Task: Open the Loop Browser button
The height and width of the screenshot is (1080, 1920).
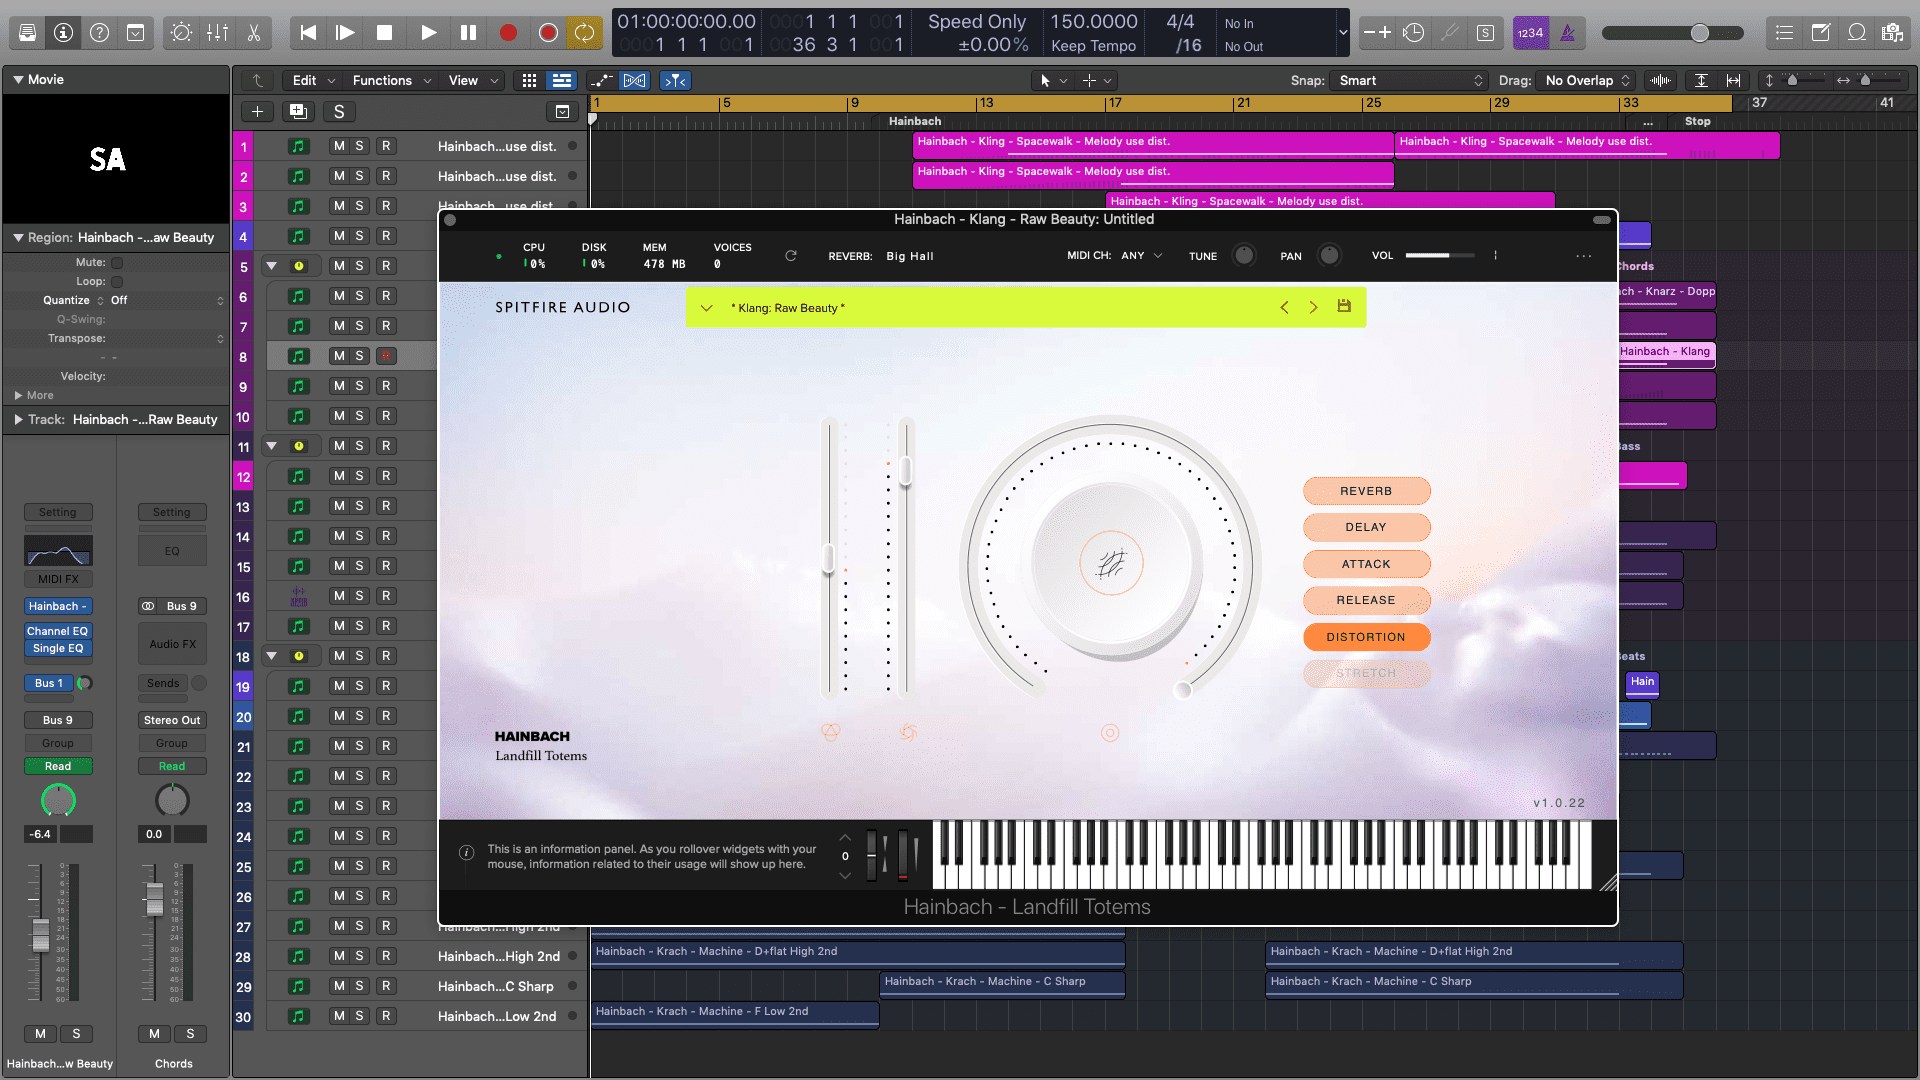Action: [1856, 33]
